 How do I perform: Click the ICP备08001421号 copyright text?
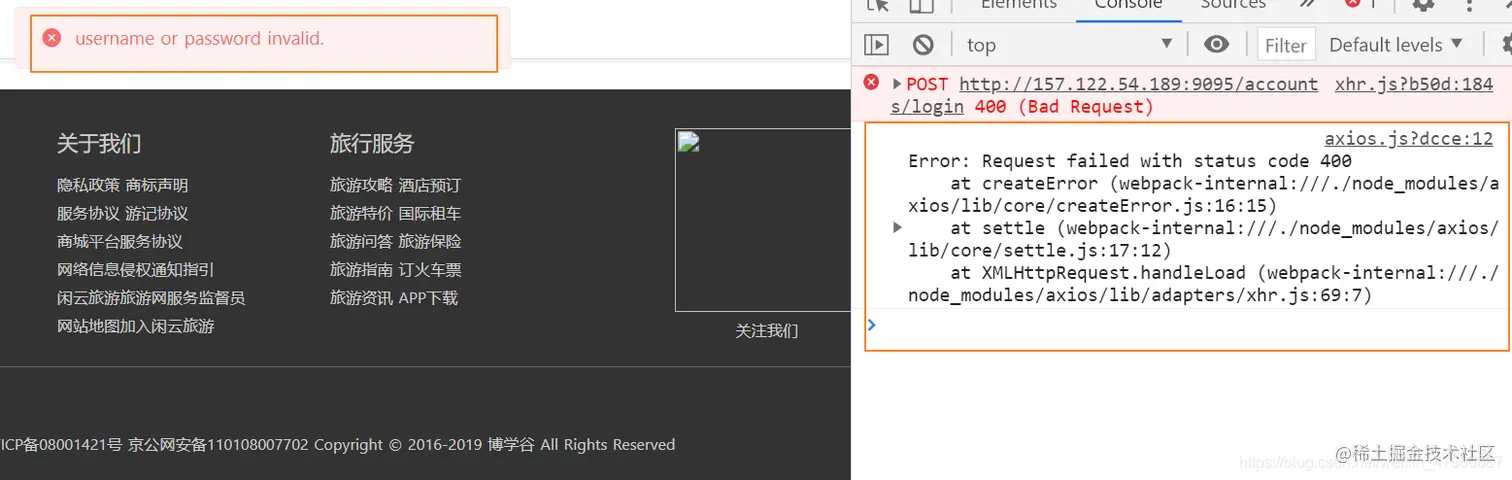pyautogui.click(x=61, y=444)
